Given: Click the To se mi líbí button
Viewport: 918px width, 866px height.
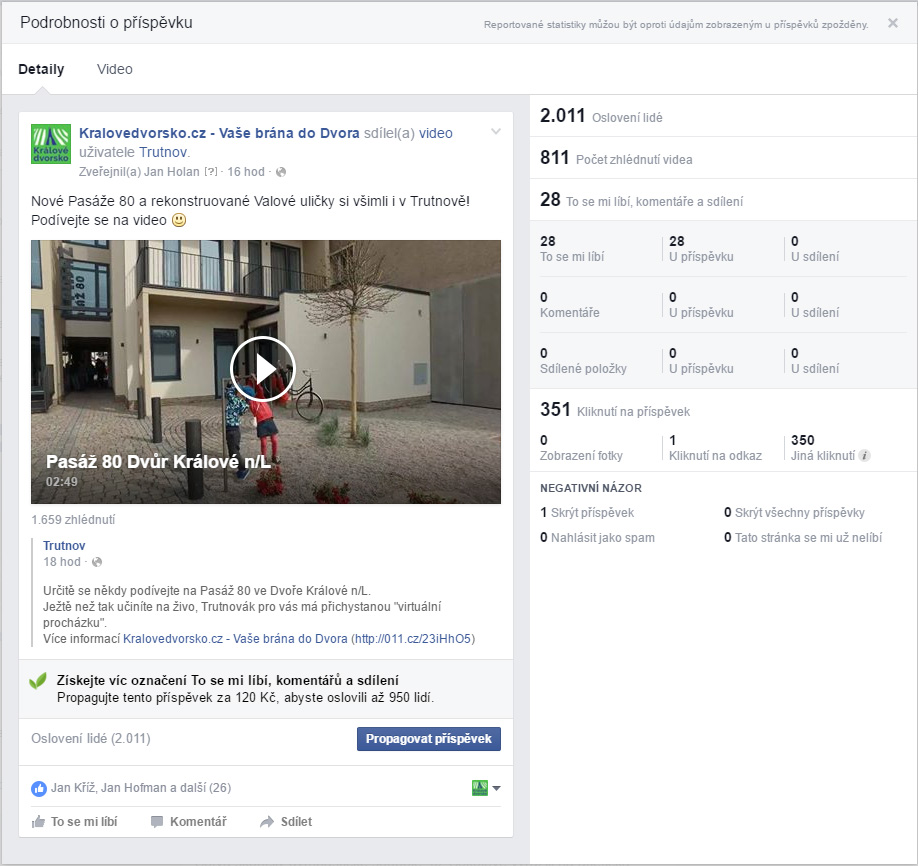Looking at the screenshot, I should pos(75,822).
